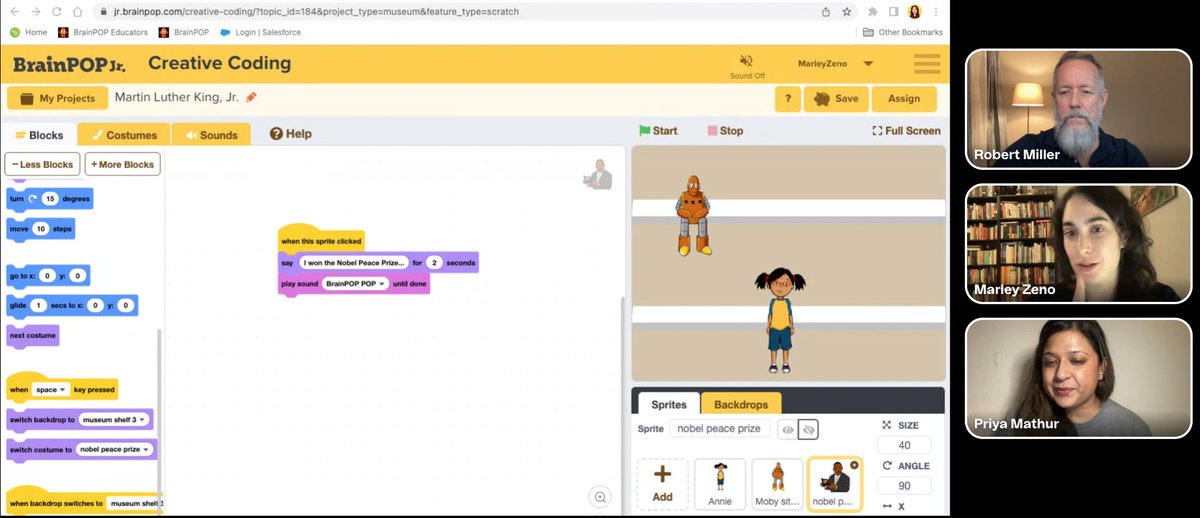
Task: Switch to the Costumes tab
Action: coord(124,135)
